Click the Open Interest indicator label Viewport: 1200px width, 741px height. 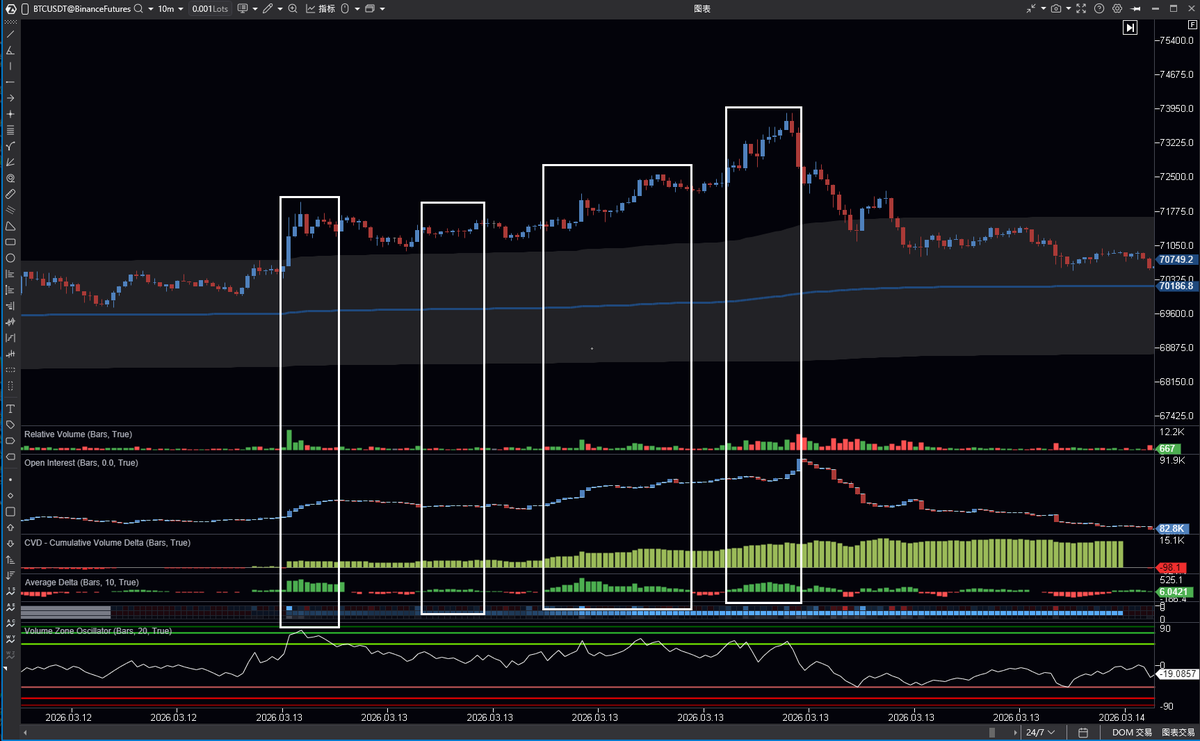(x=81, y=463)
